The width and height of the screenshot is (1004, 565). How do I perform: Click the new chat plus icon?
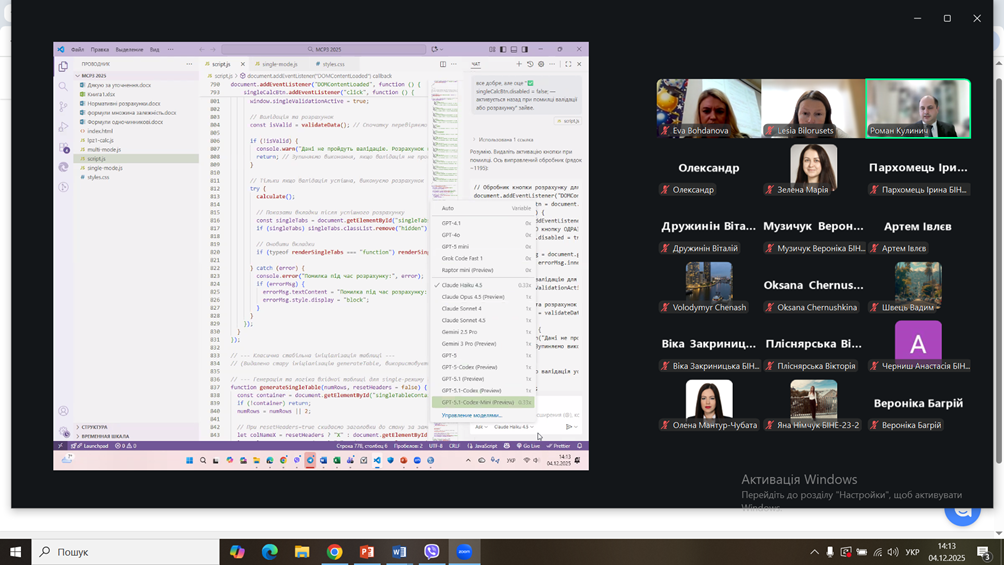519,64
